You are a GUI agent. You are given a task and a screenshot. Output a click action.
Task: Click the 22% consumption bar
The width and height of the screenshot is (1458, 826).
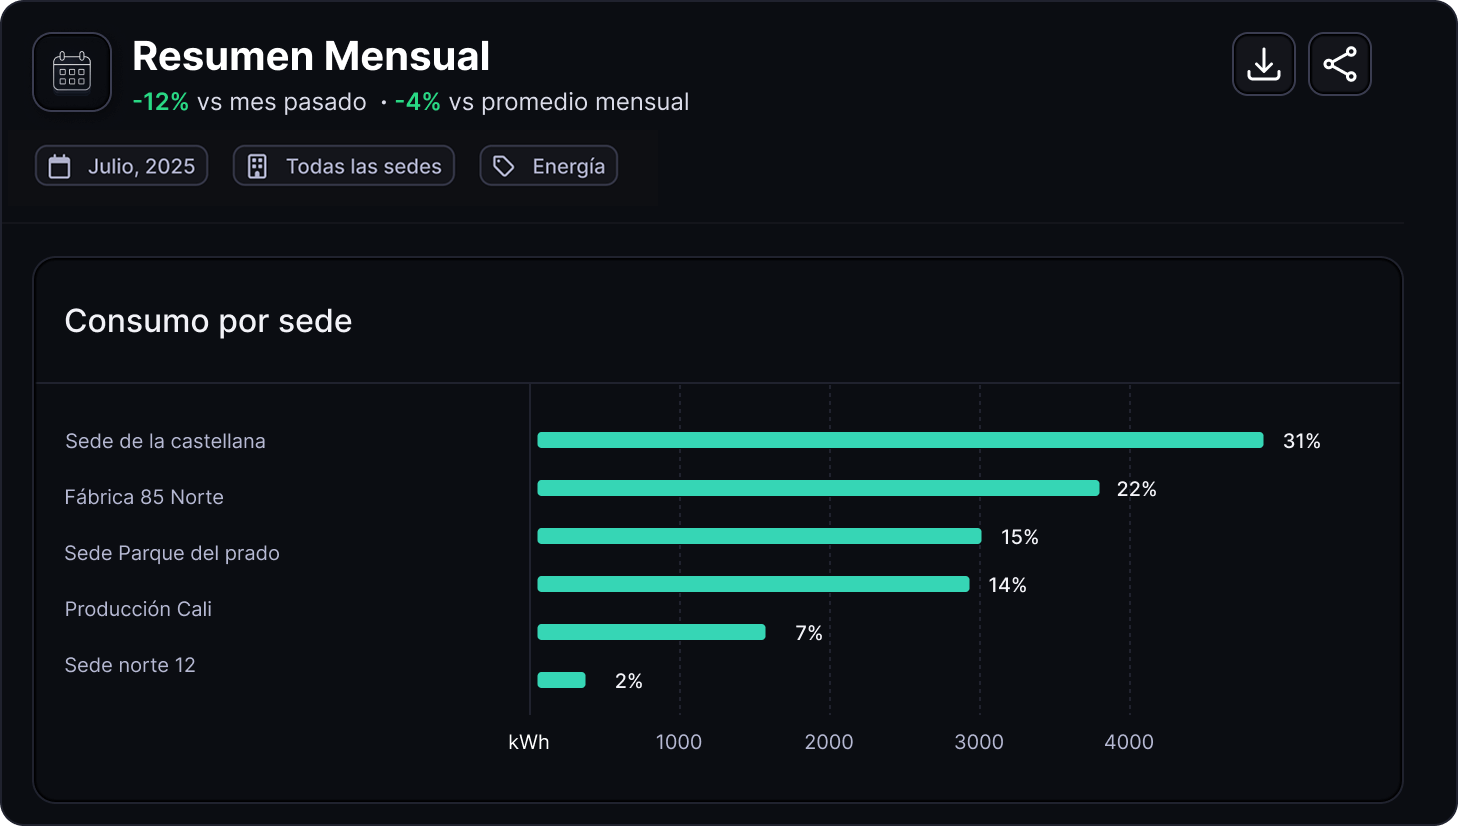click(x=818, y=488)
